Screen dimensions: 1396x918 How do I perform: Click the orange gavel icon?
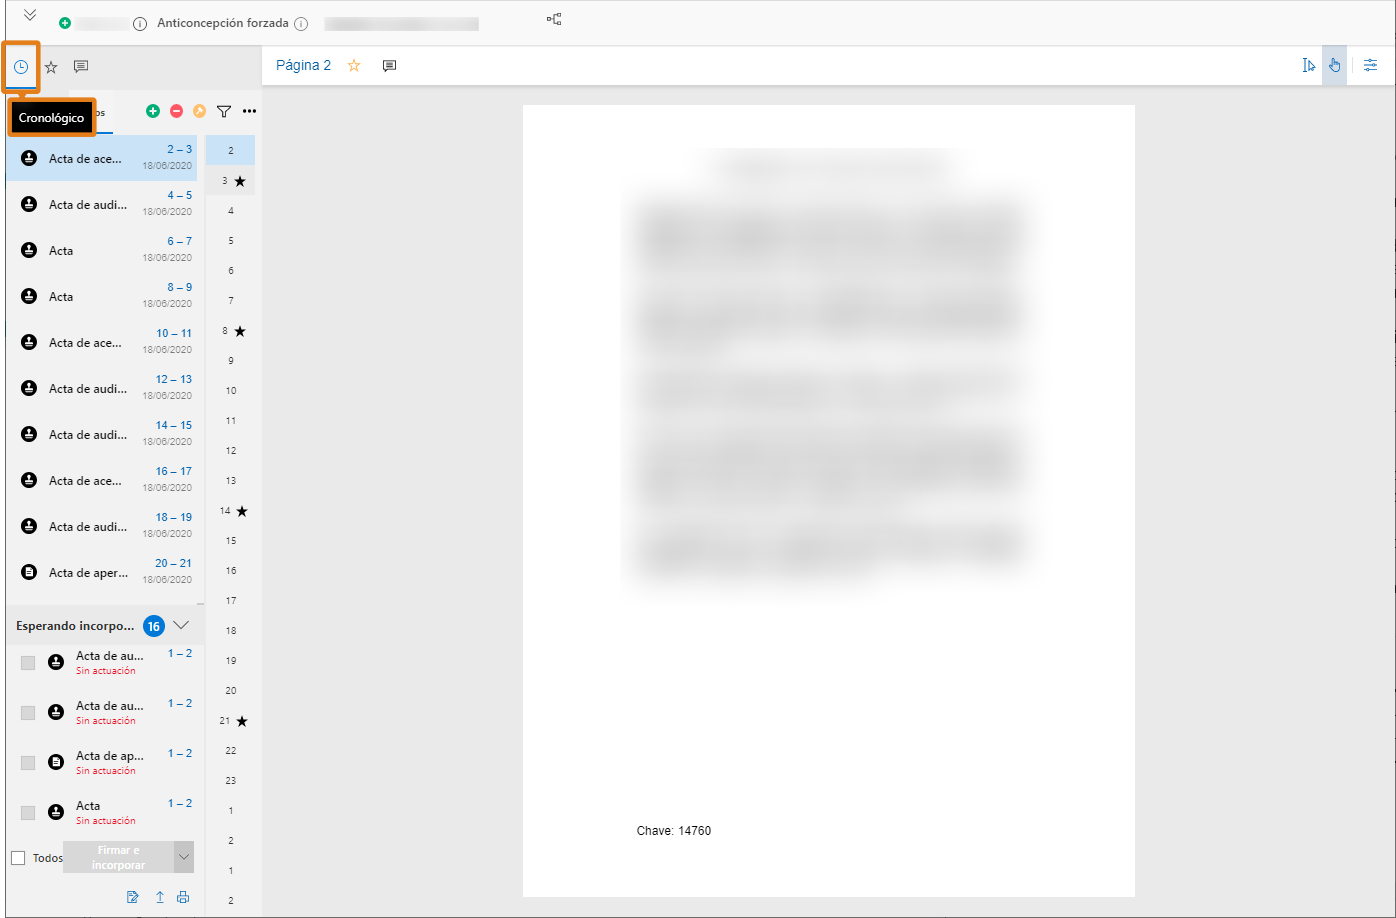pyautogui.click(x=199, y=111)
